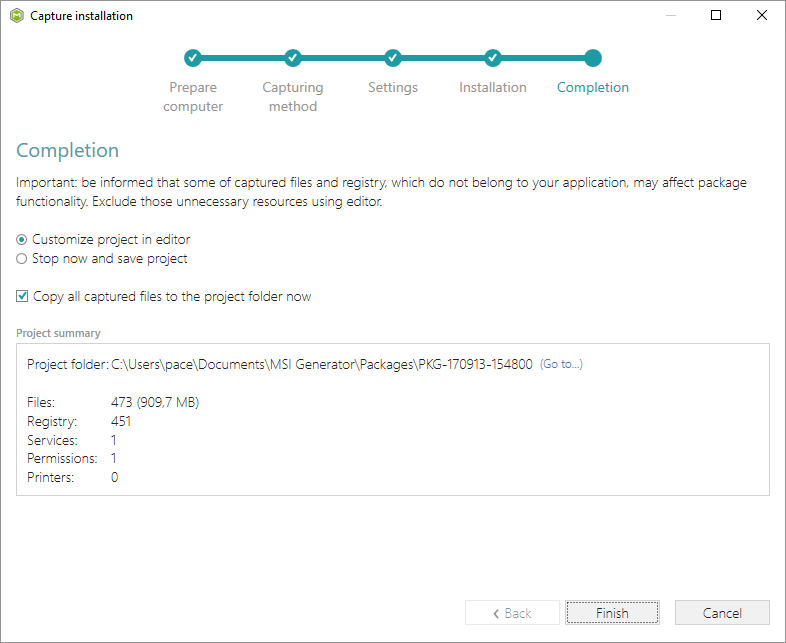The width and height of the screenshot is (786, 643).
Task: Click the Prepare computer step checkmark
Action: click(x=192, y=58)
